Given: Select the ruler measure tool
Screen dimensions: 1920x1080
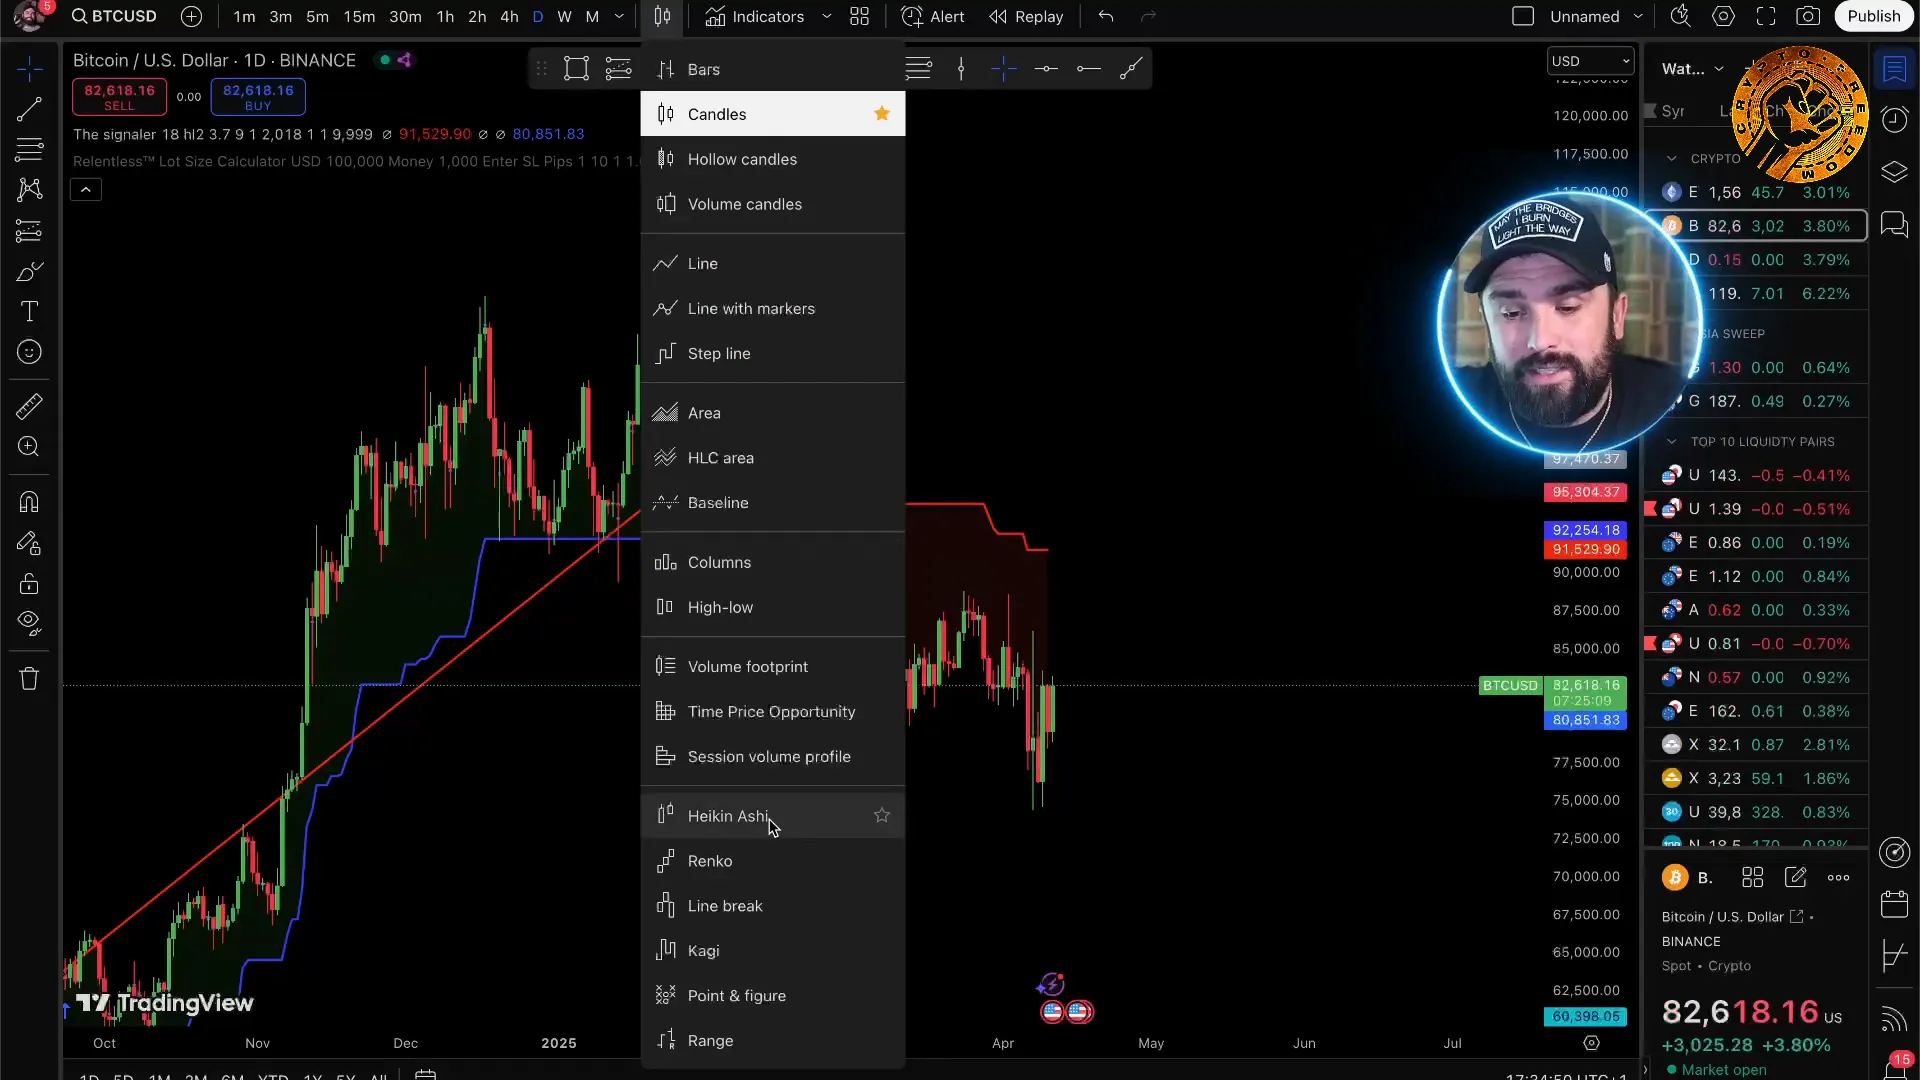Looking at the screenshot, I should click(29, 406).
